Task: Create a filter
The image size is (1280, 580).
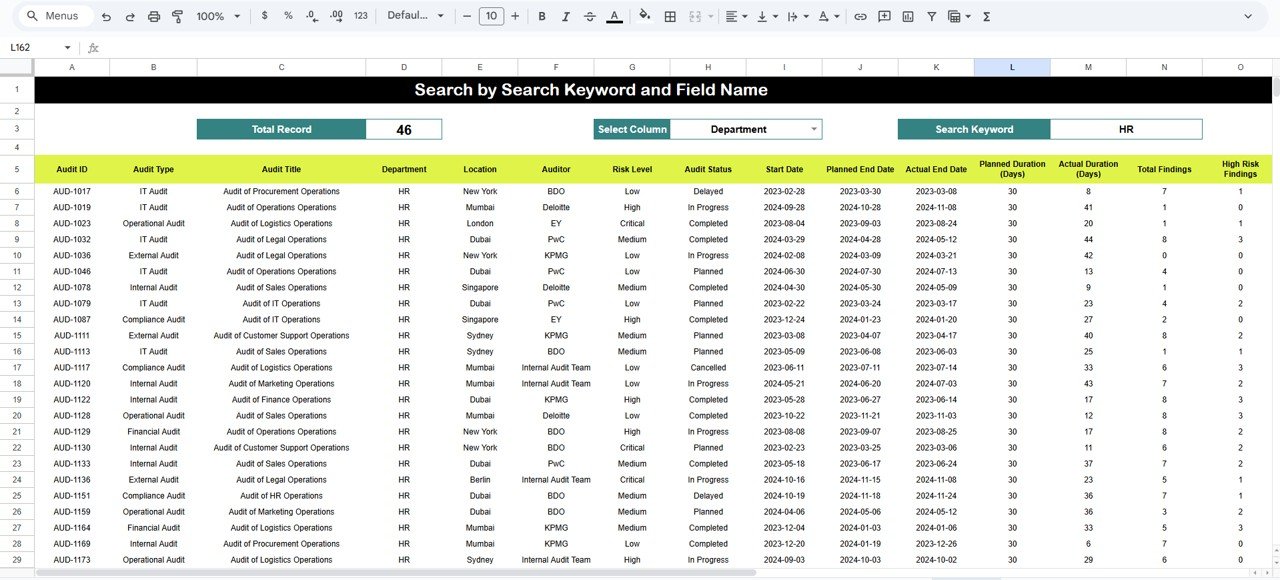Action: (x=931, y=16)
